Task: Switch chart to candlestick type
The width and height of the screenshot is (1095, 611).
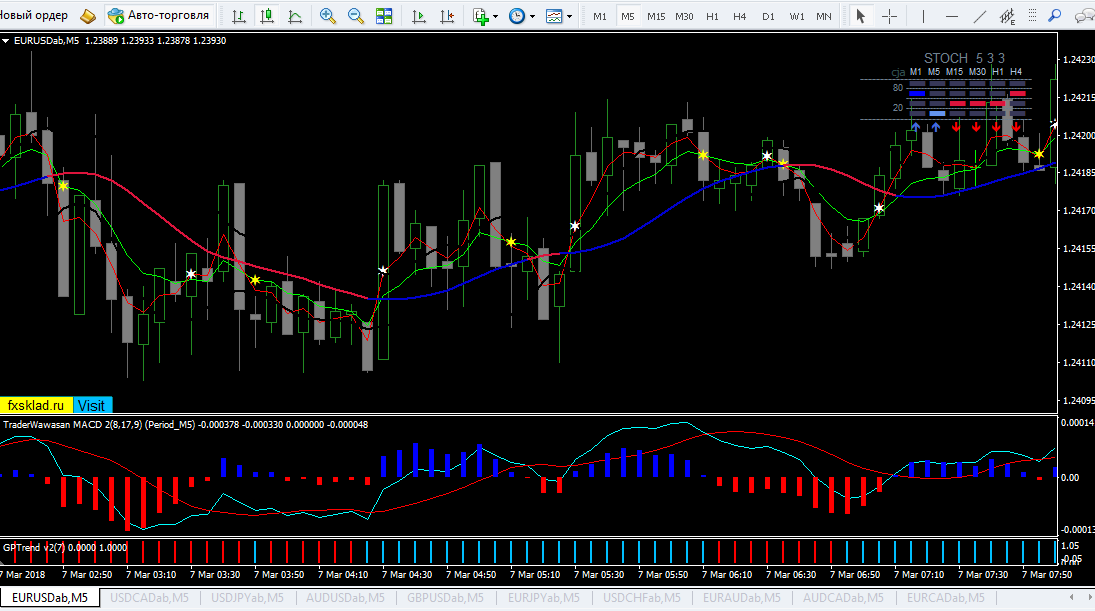Action: [x=267, y=15]
